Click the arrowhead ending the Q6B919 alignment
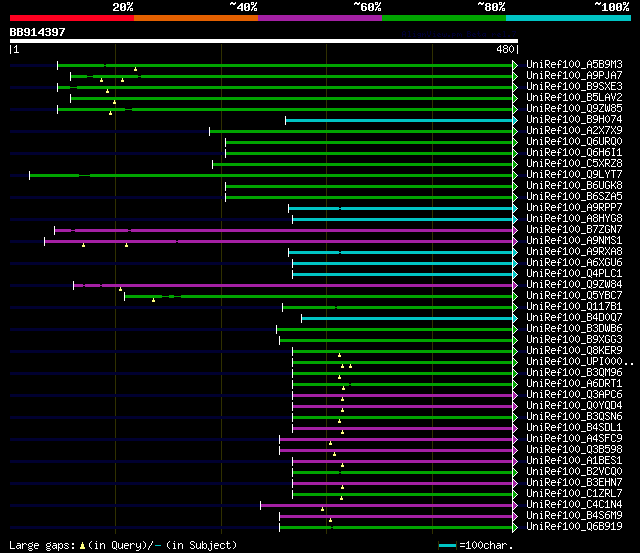This screenshot has width=640, height=553. (515, 528)
